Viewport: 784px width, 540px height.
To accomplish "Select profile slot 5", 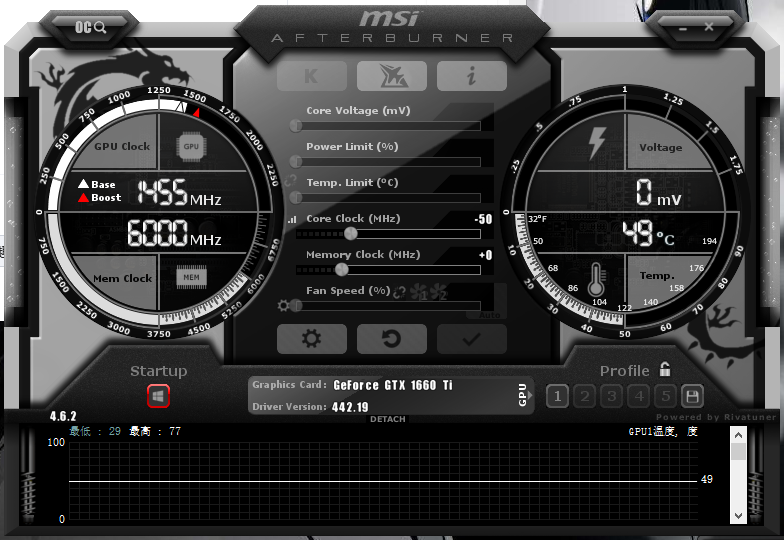I will pos(666,396).
